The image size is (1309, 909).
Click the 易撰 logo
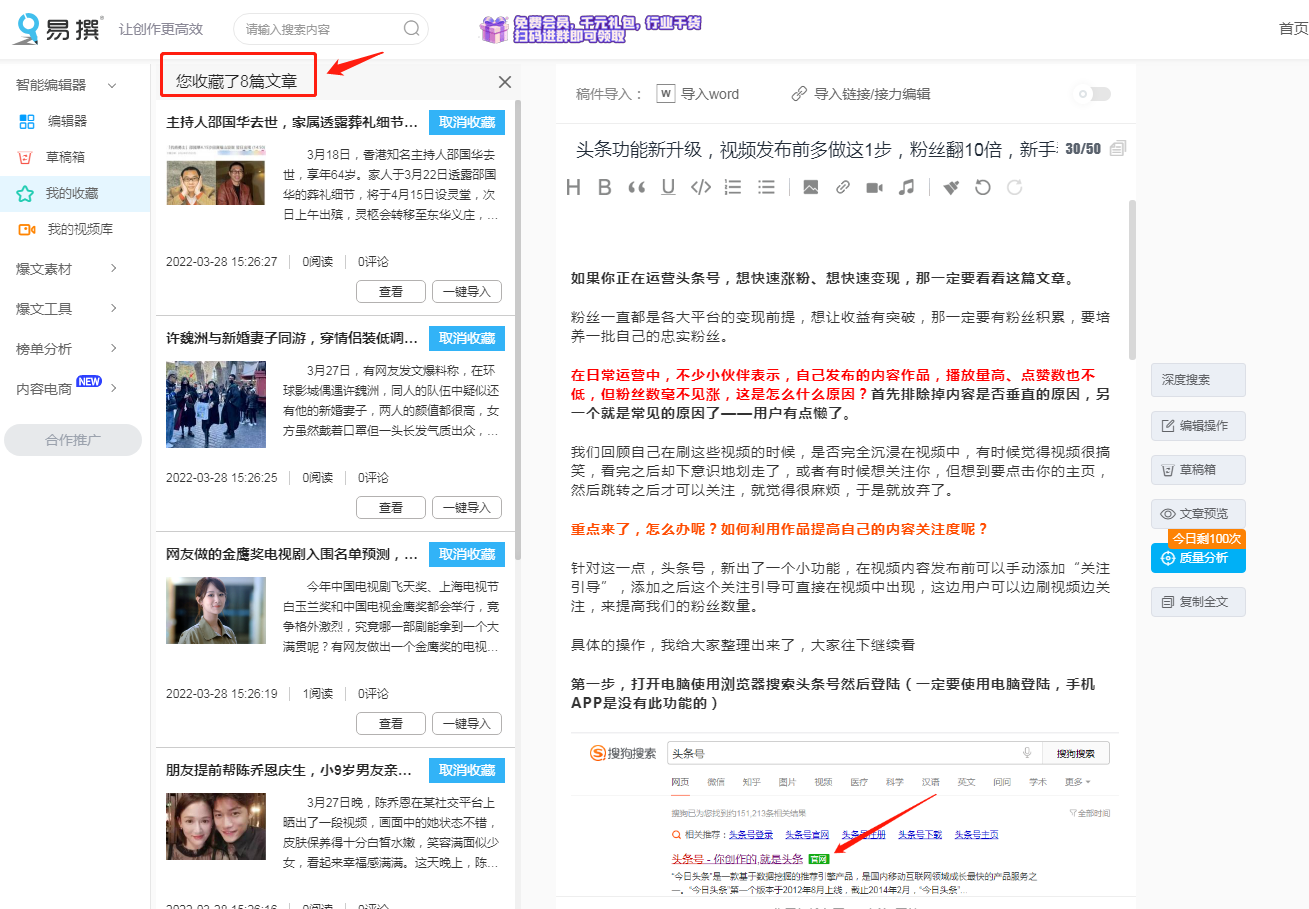(56, 29)
